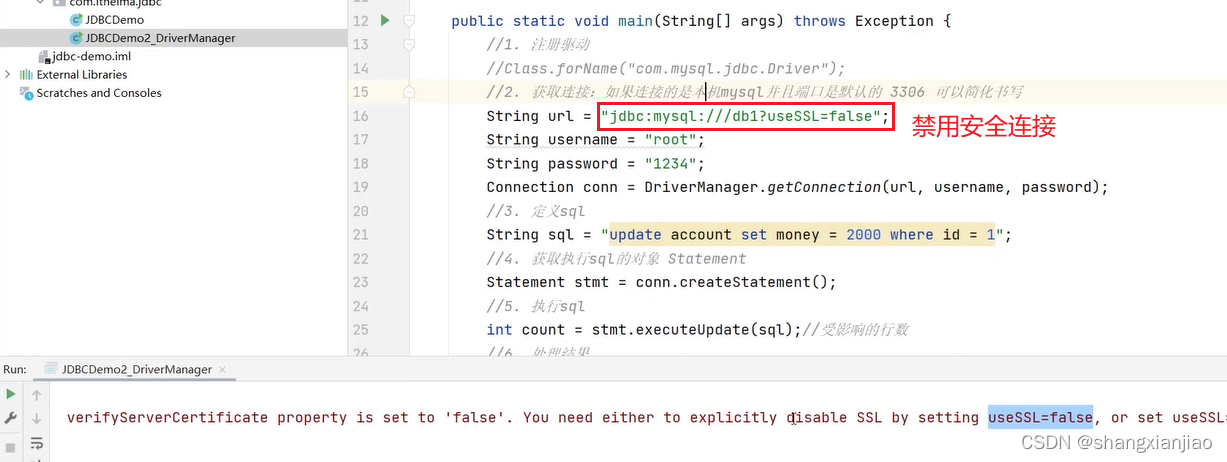Run main method from line 12 gutter
Screen dimensions: 1227x462
pos(385,20)
